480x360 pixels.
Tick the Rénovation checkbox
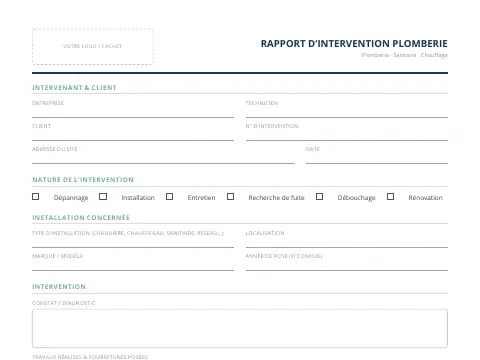pos(390,197)
